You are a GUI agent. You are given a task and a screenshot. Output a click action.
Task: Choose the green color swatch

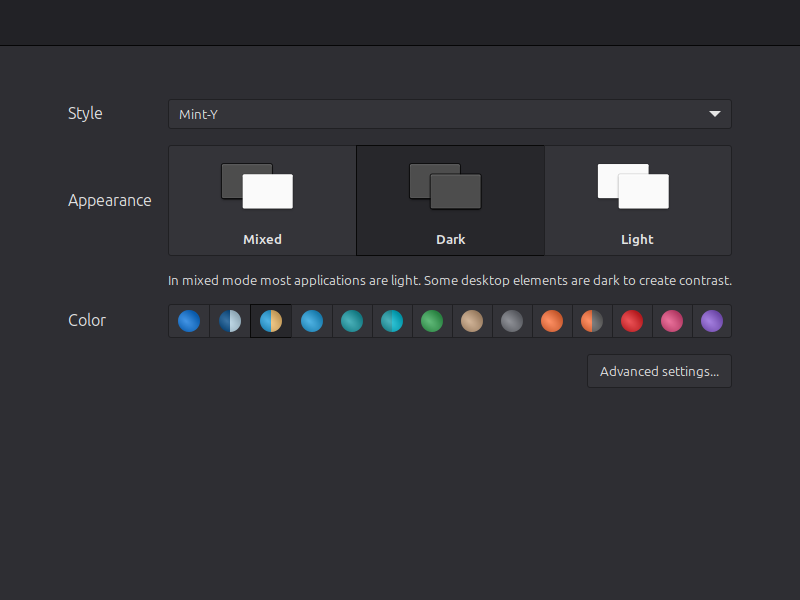pyautogui.click(x=432, y=321)
